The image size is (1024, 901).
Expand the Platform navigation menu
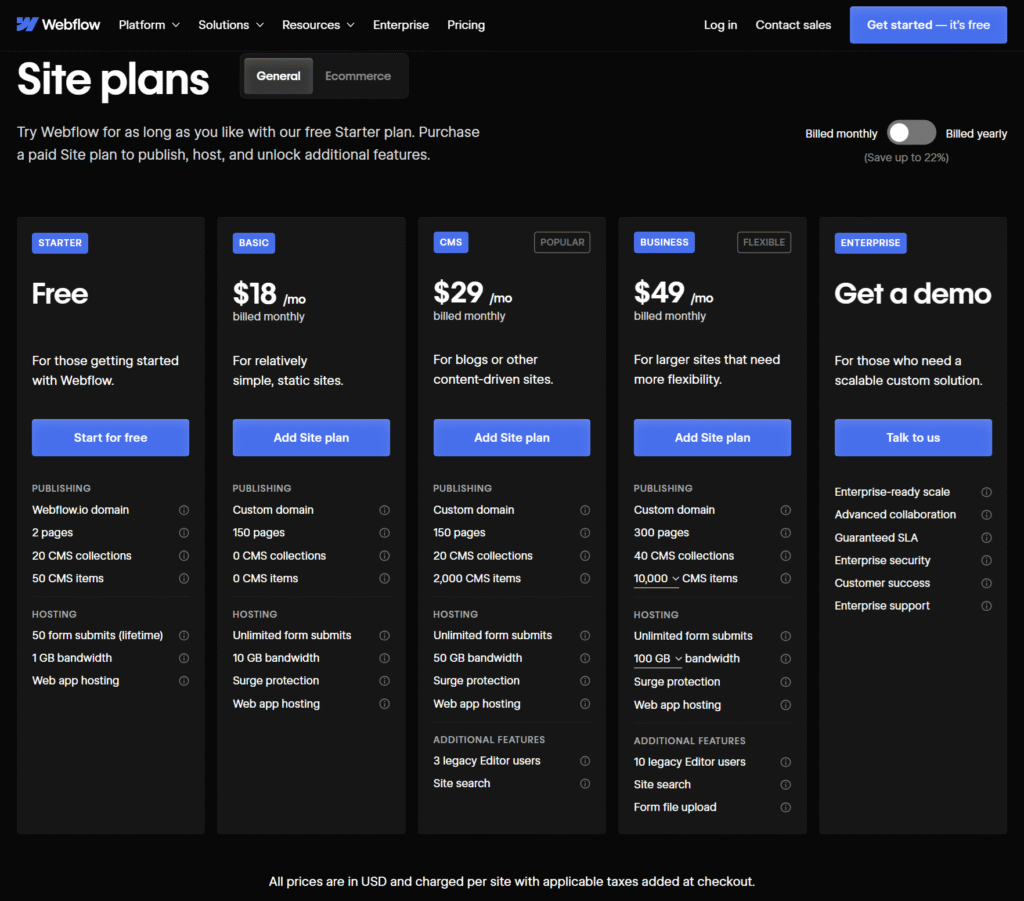[x=149, y=25]
